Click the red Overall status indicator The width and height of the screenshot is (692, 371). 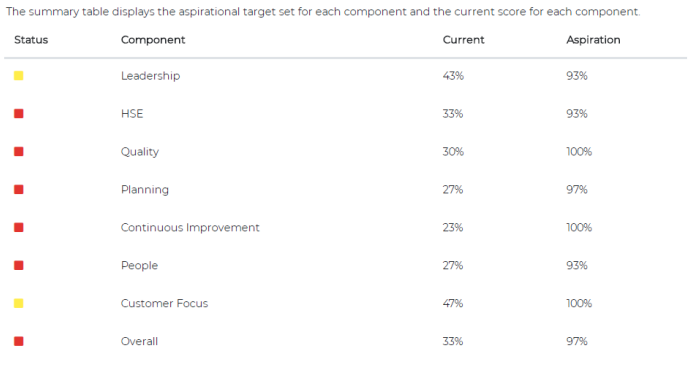pyautogui.click(x=19, y=341)
